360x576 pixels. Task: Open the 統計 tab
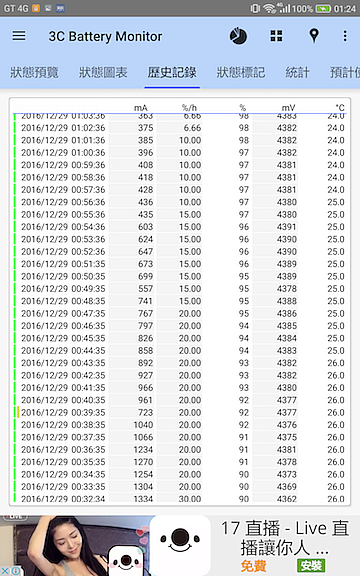298,72
